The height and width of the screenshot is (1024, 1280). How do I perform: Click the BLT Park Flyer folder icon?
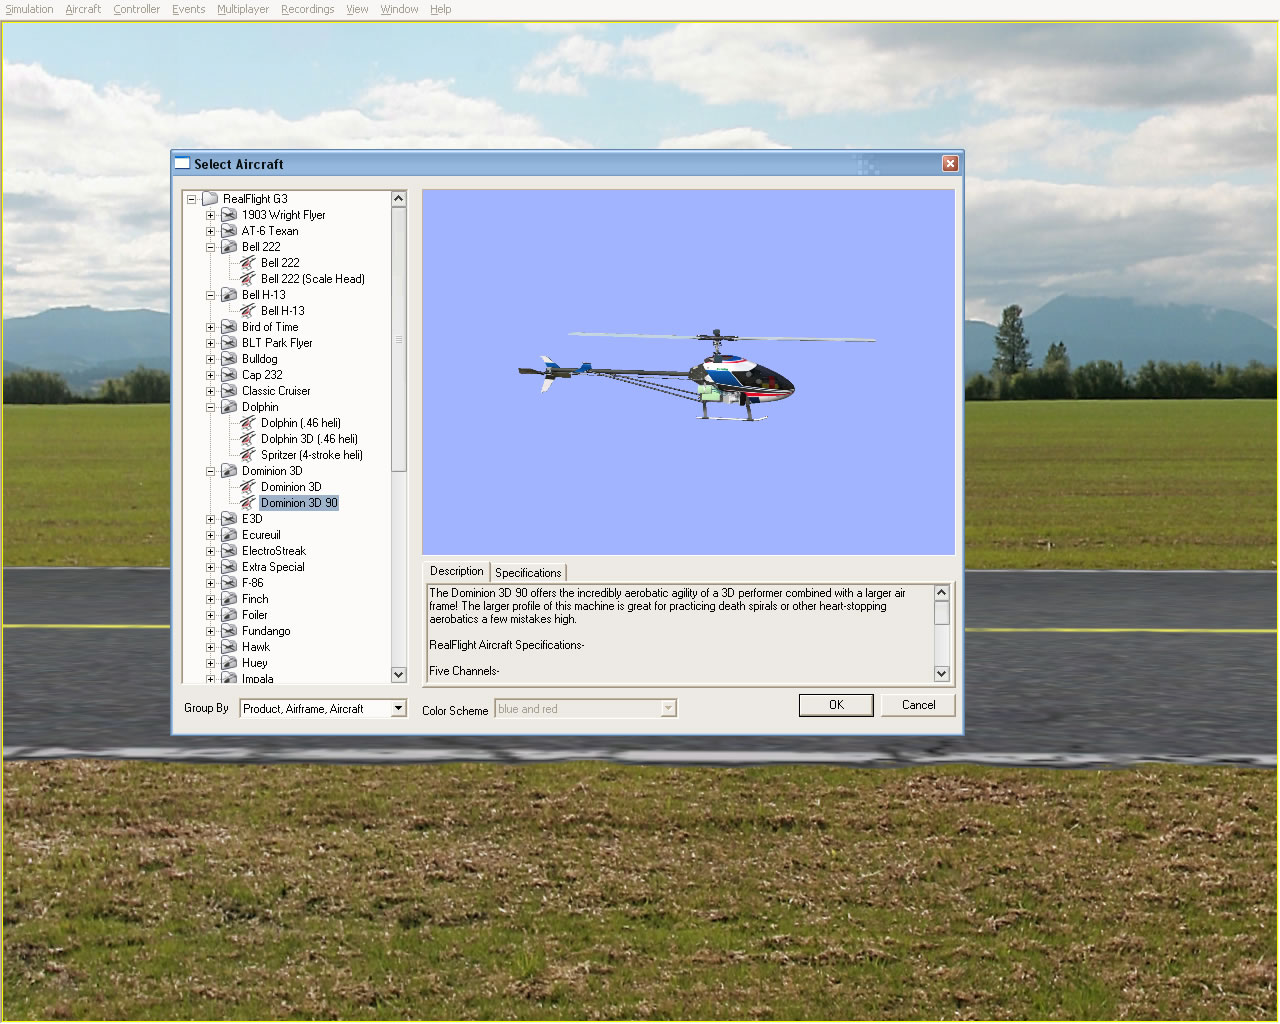point(229,343)
